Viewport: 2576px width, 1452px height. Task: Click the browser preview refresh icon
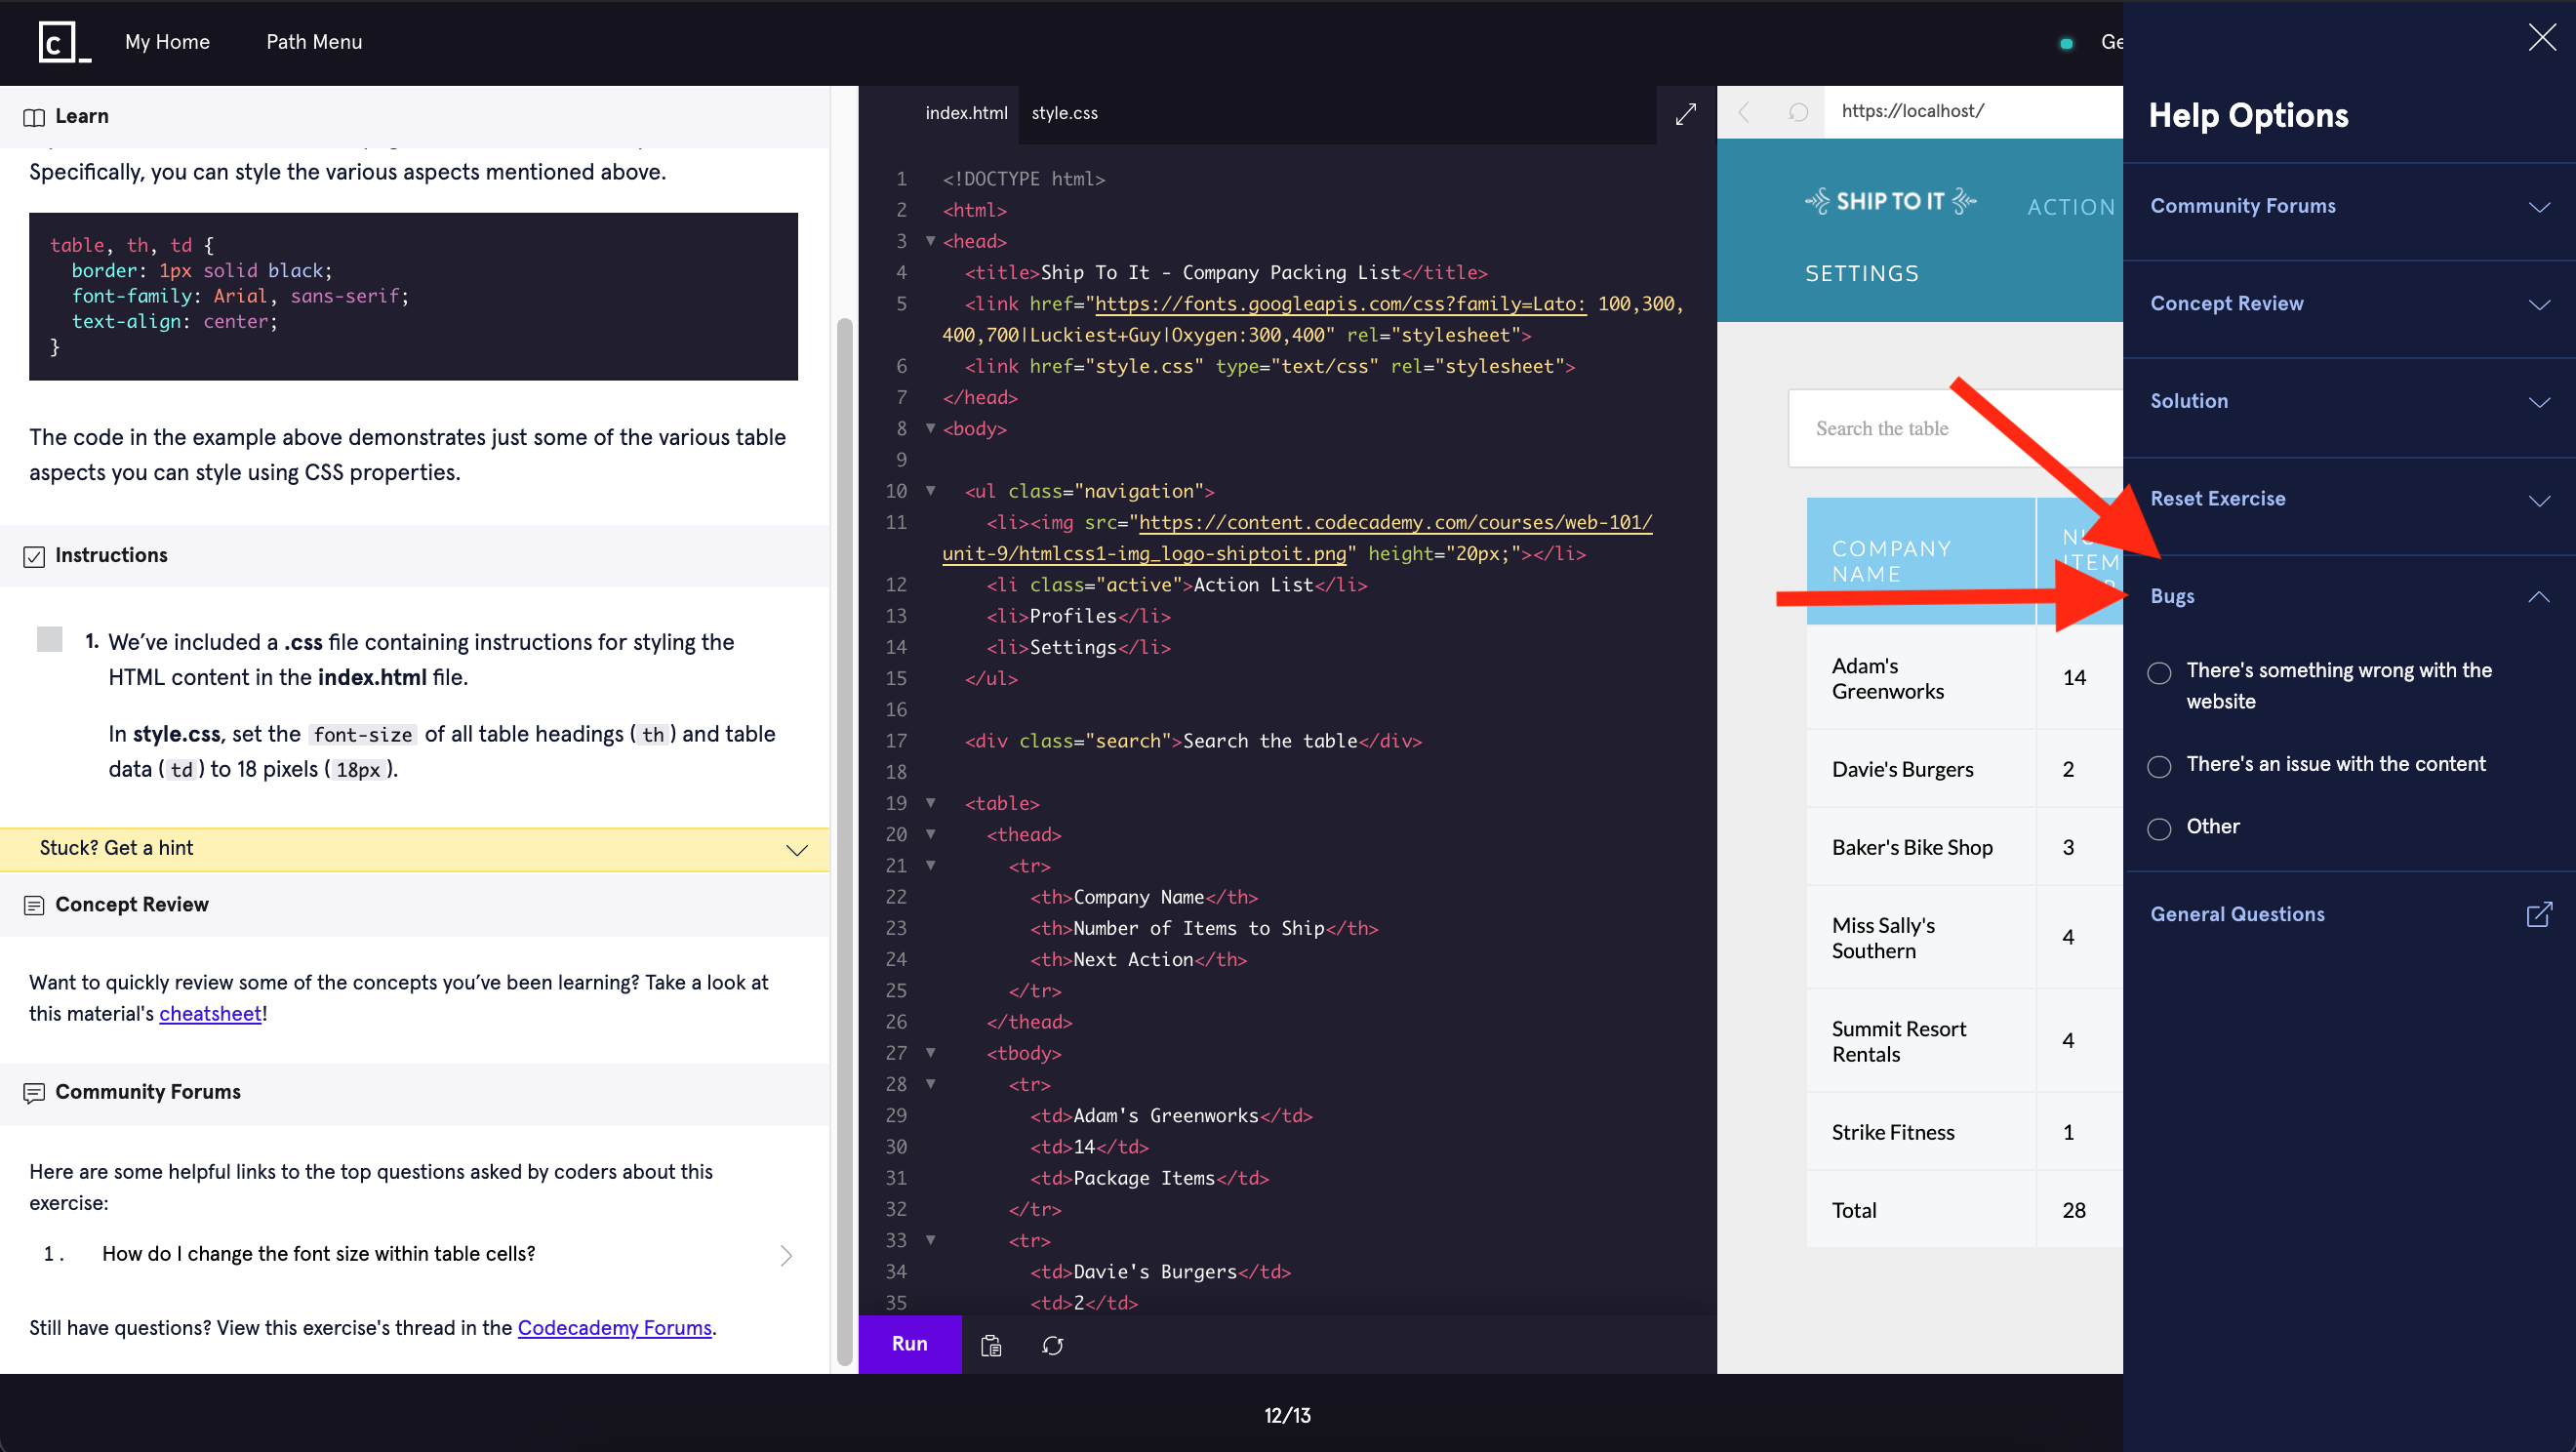point(1797,112)
